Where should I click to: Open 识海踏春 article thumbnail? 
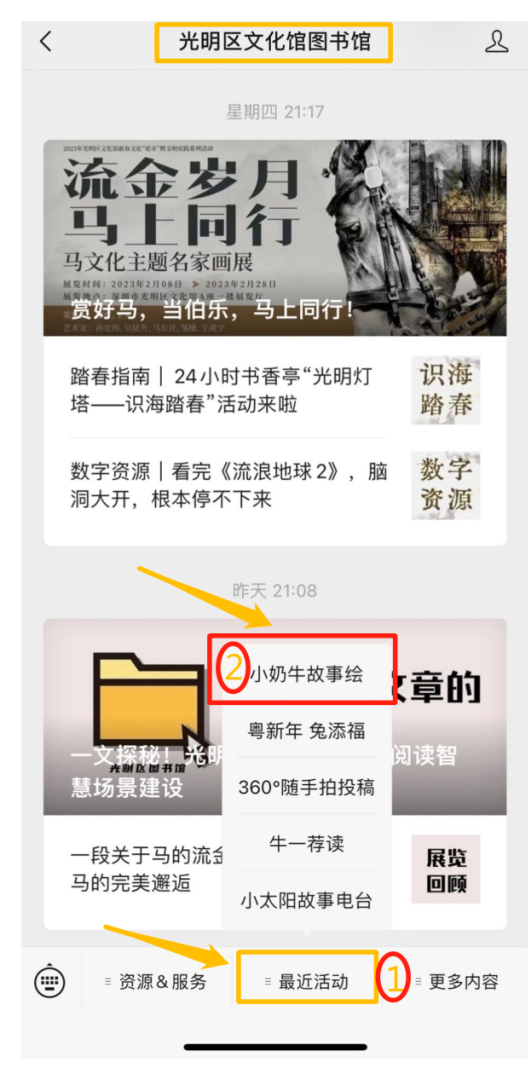coord(446,390)
